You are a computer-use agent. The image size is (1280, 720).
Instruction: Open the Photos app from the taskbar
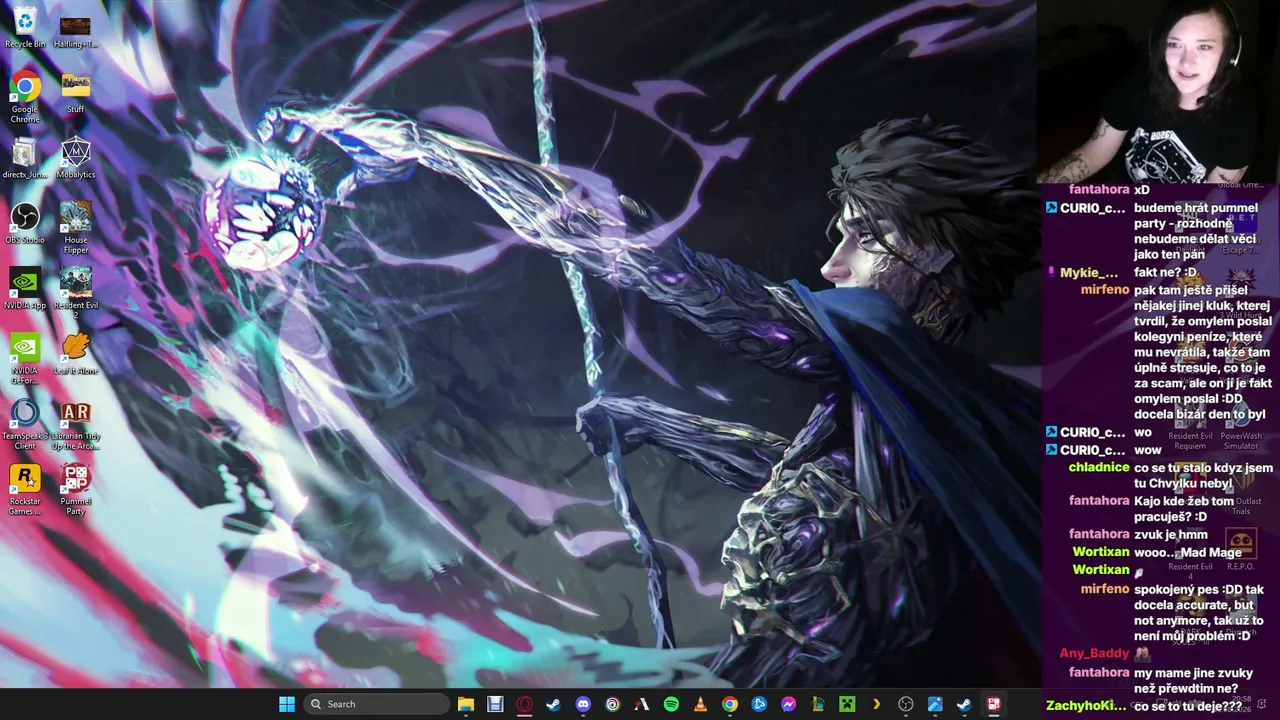[935, 704]
